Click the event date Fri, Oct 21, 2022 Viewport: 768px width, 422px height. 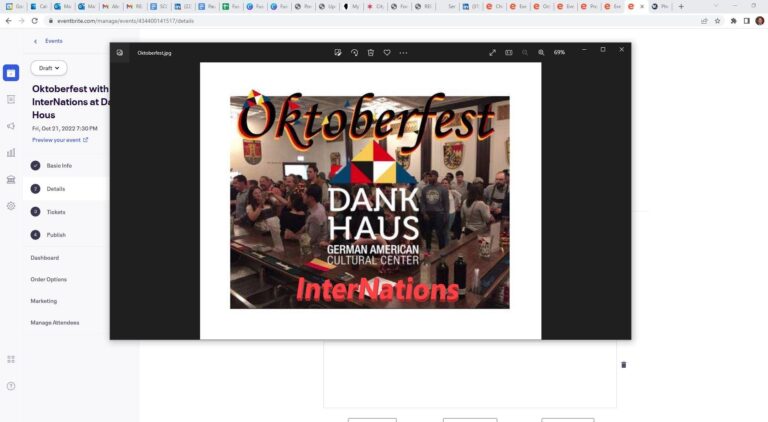65,128
